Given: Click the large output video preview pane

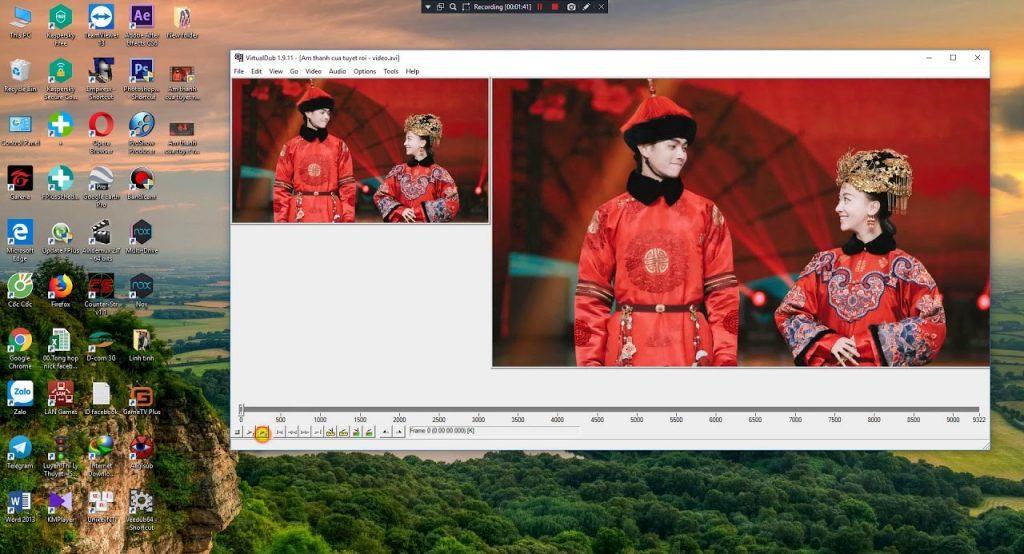Looking at the screenshot, I should click(740, 222).
